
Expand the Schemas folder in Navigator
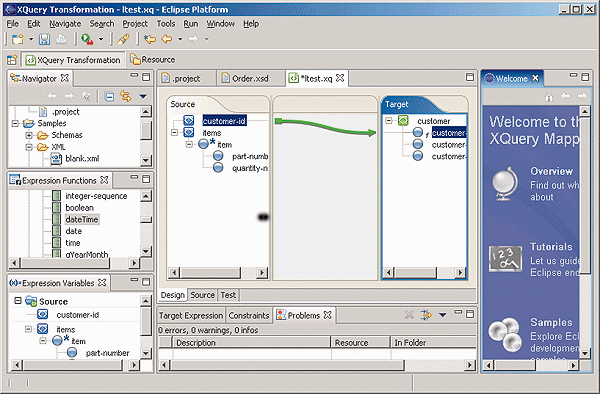pos(29,135)
